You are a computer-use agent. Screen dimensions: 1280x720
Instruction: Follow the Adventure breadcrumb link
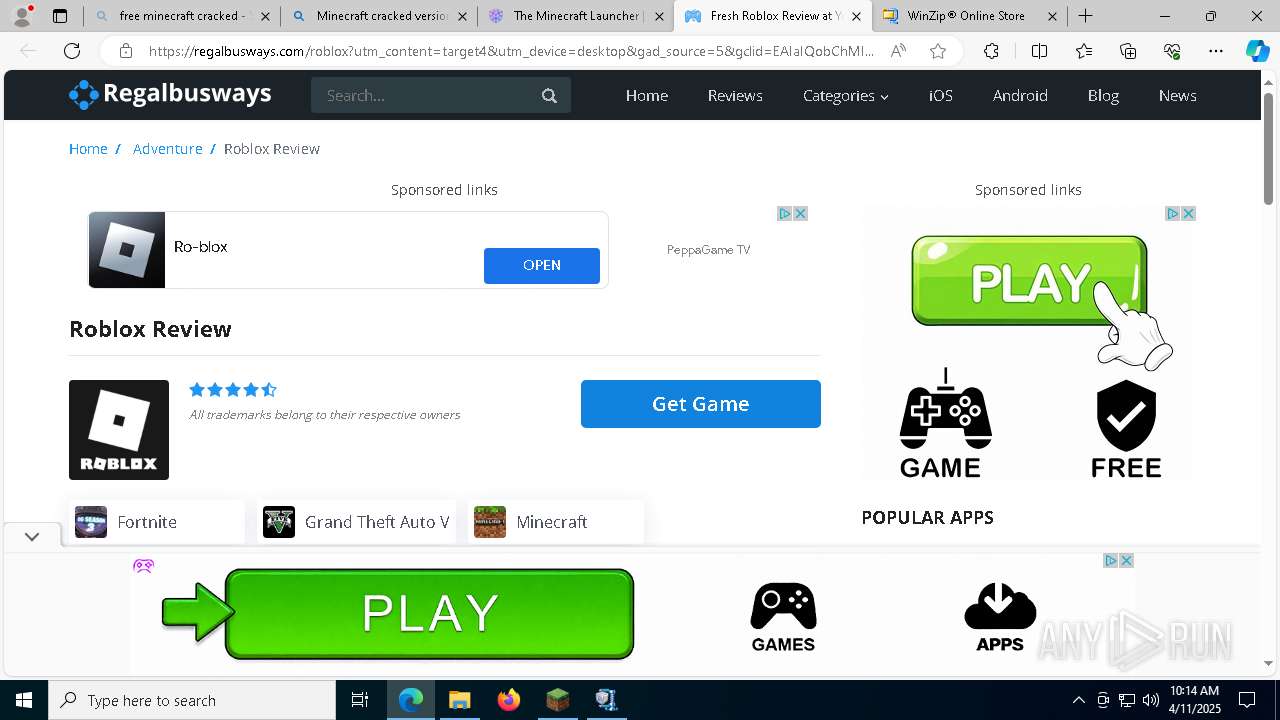(x=168, y=149)
